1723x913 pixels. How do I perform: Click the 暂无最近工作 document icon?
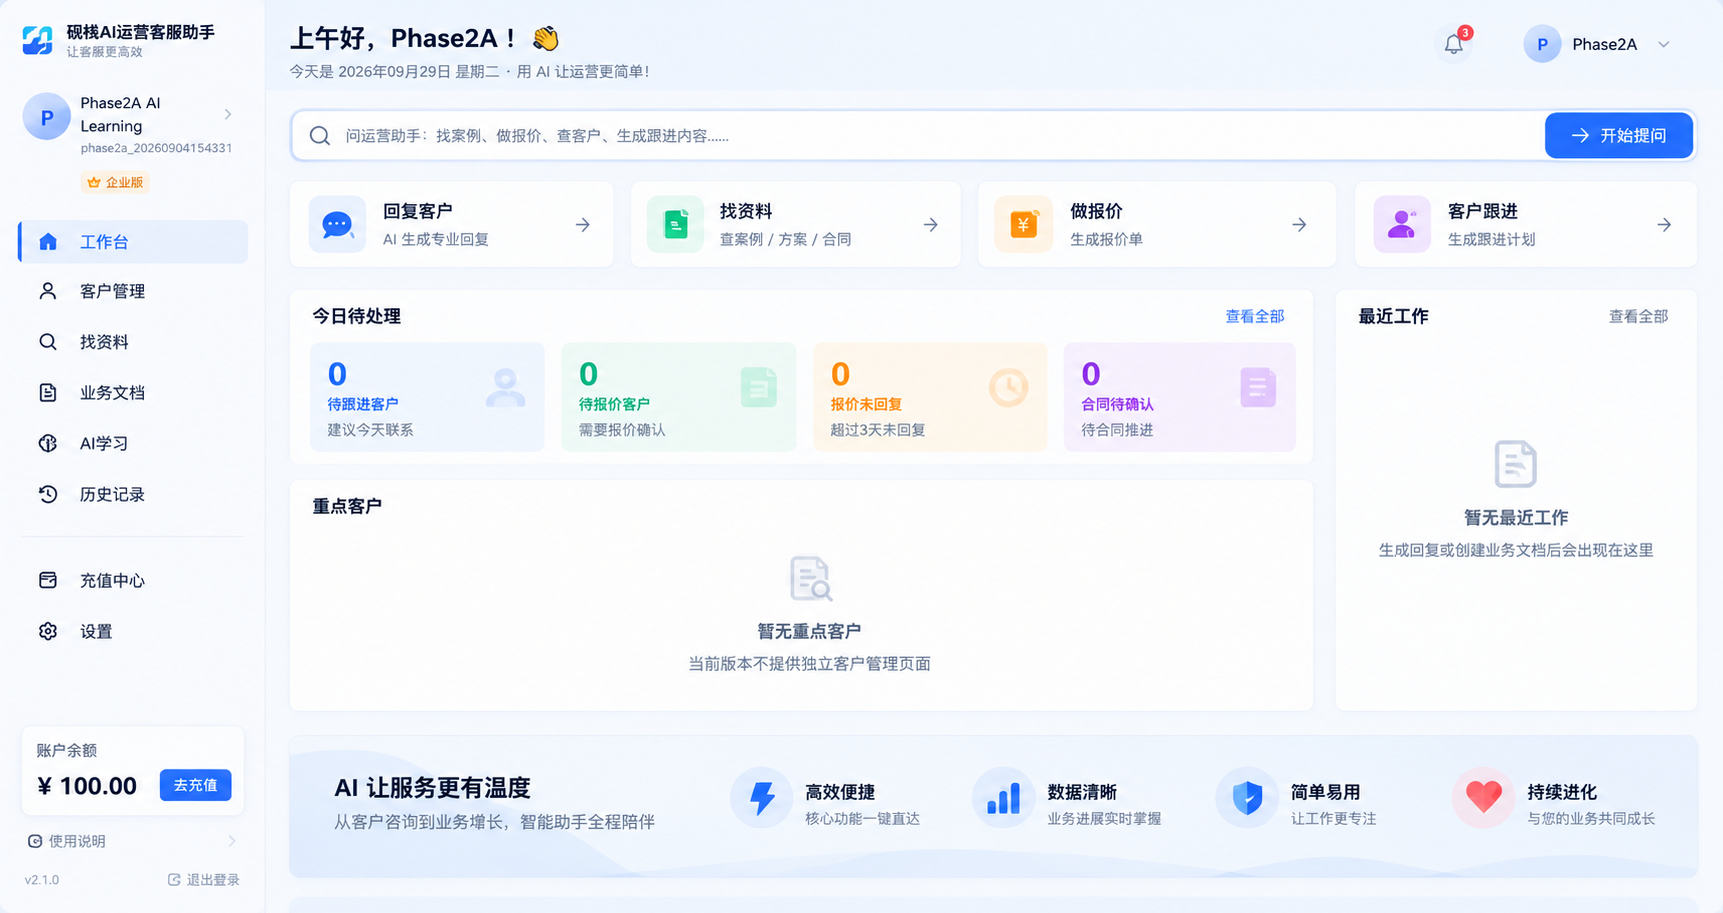pyautogui.click(x=1515, y=464)
